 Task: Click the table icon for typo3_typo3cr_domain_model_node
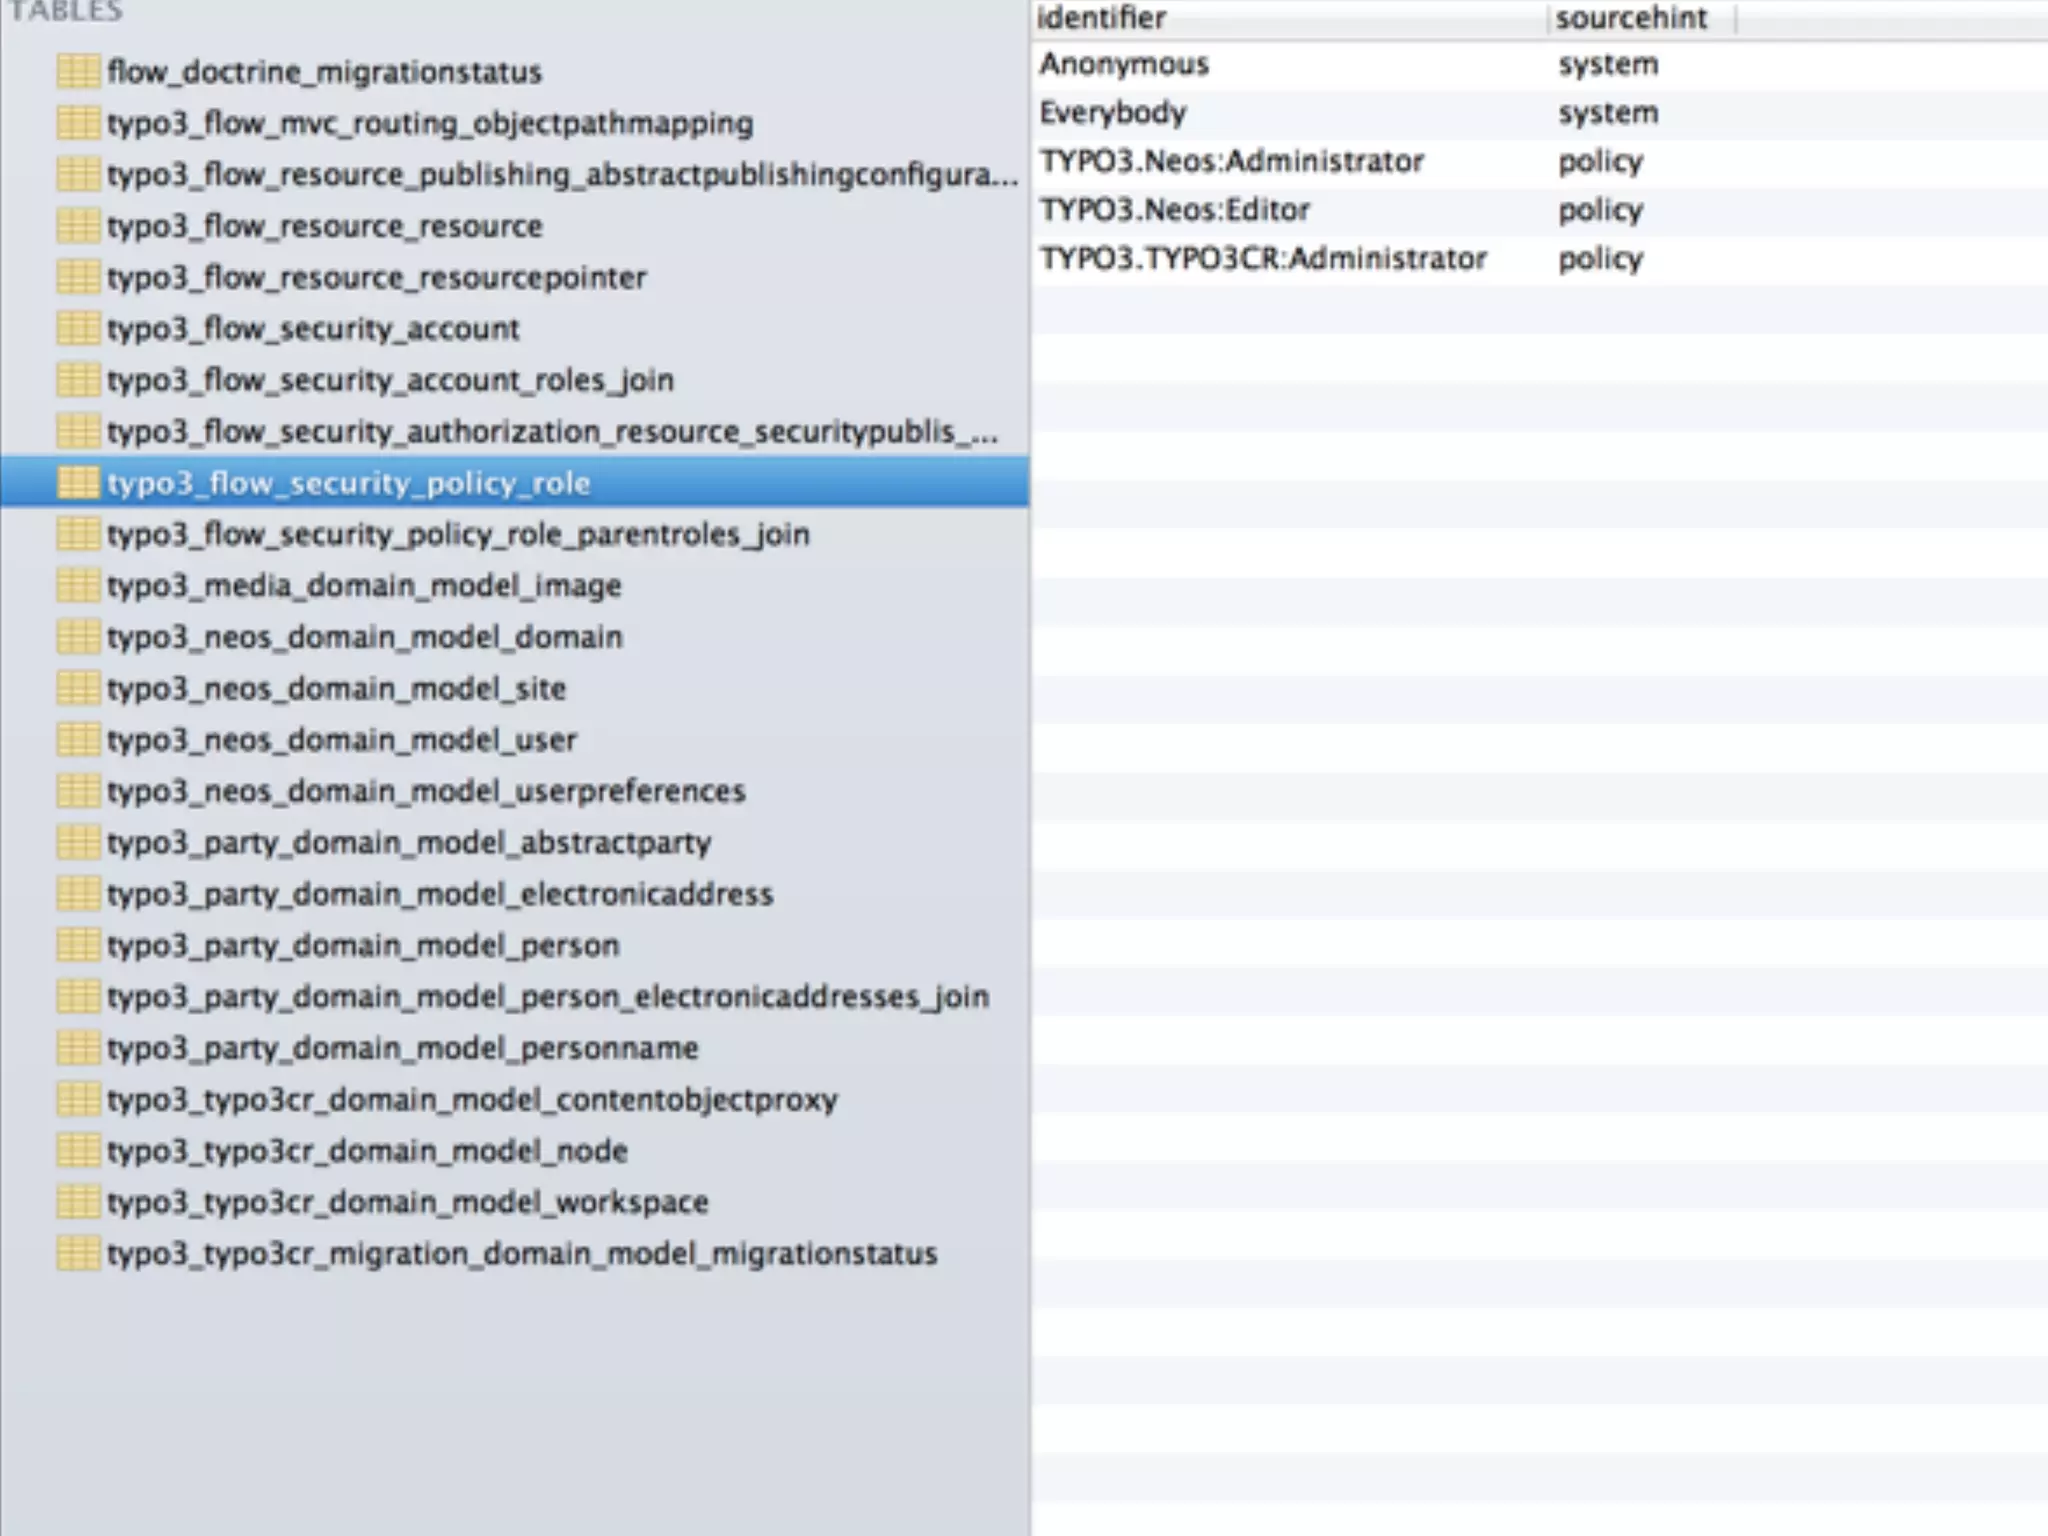coord(78,1151)
